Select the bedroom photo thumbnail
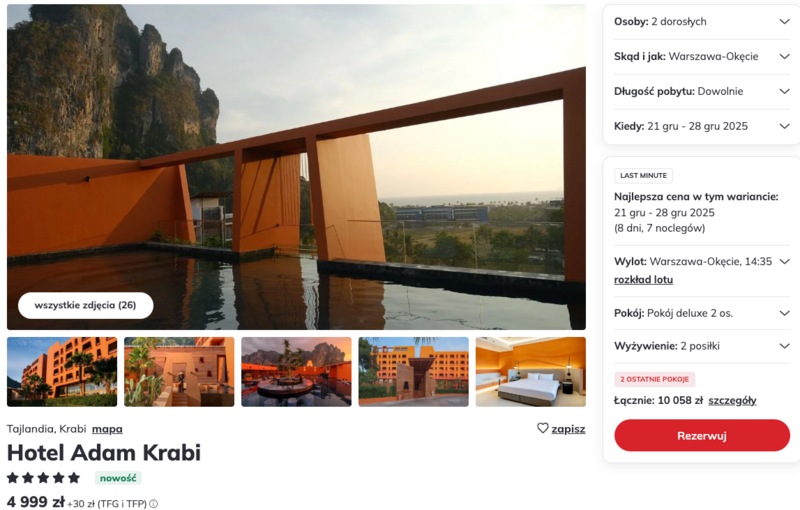Screen dimensions: 800x510 pyautogui.click(x=531, y=372)
